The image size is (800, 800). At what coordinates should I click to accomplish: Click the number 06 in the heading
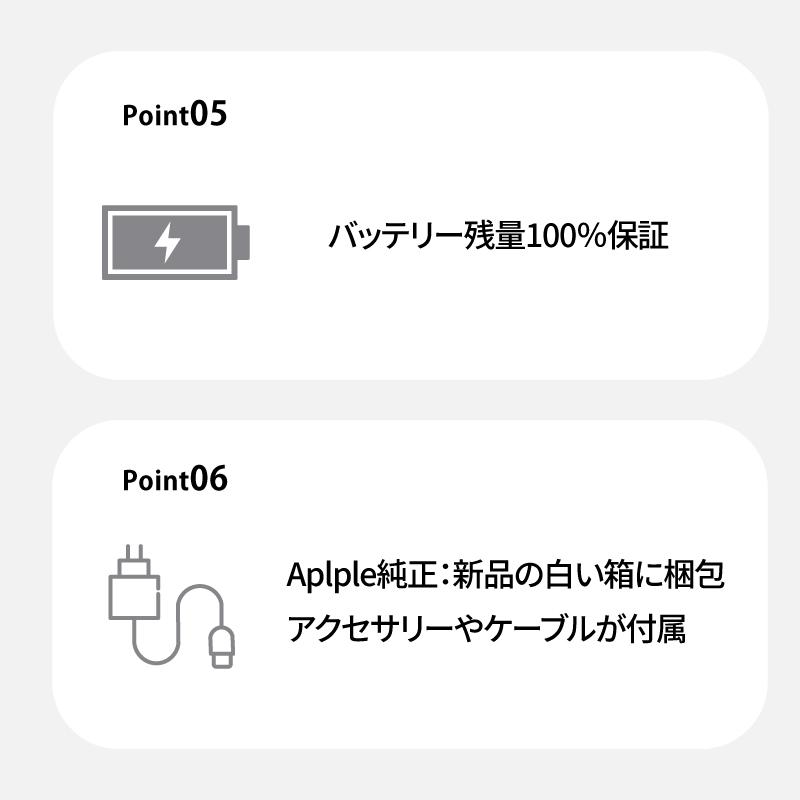click(208, 480)
